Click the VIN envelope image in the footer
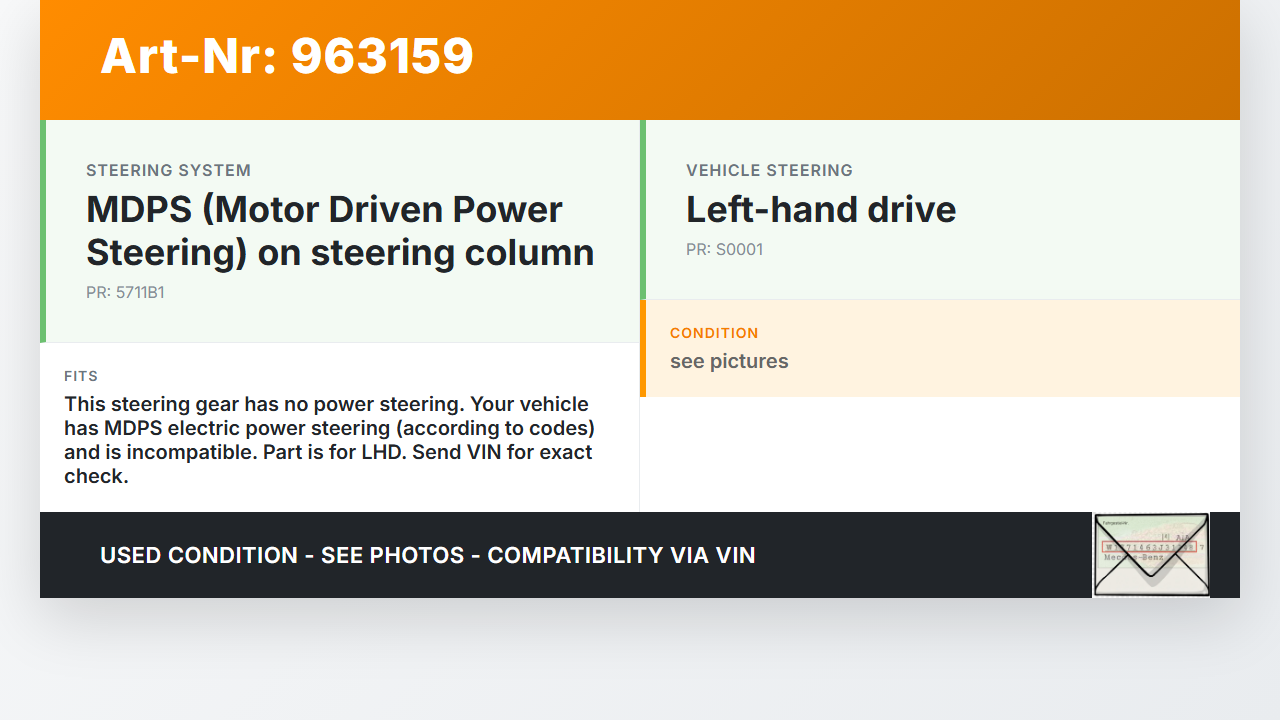Screen dimensions: 1280x720 [x=1151, y=555]
